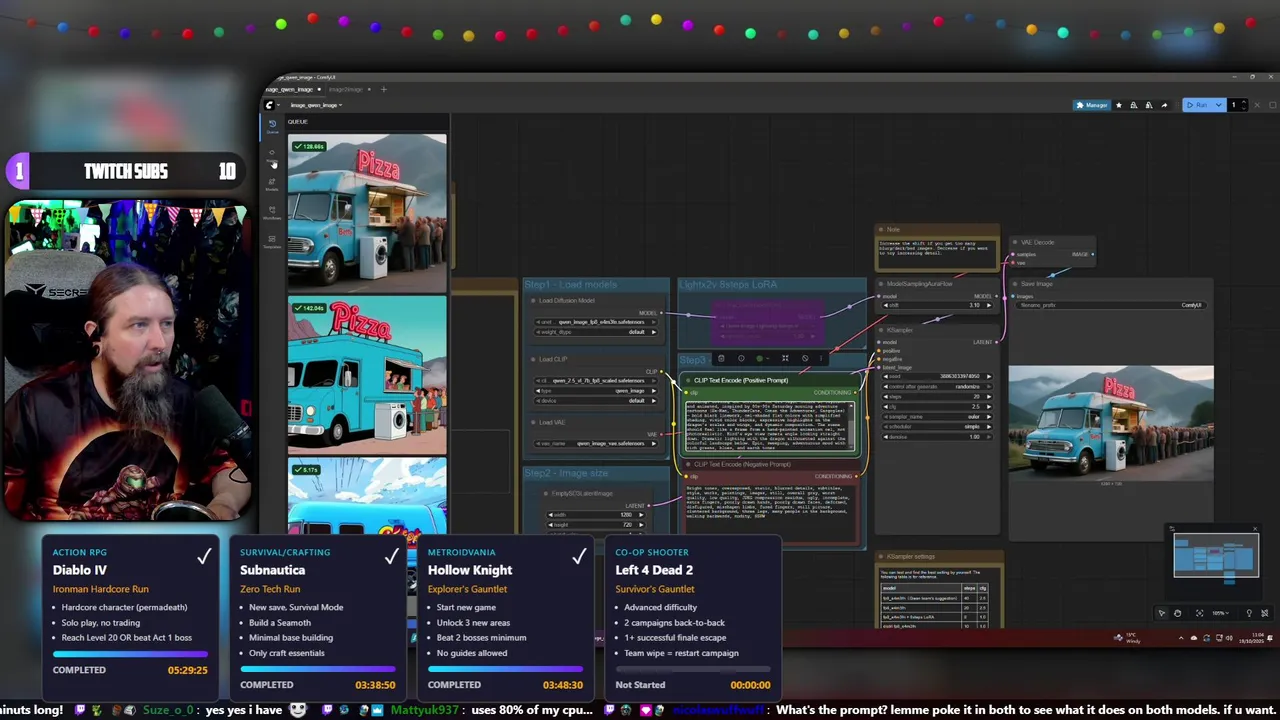Edit width value in EmptySD3LatentImage
The width and height of the screenshot is (1280, 720).
click(598, 514)
